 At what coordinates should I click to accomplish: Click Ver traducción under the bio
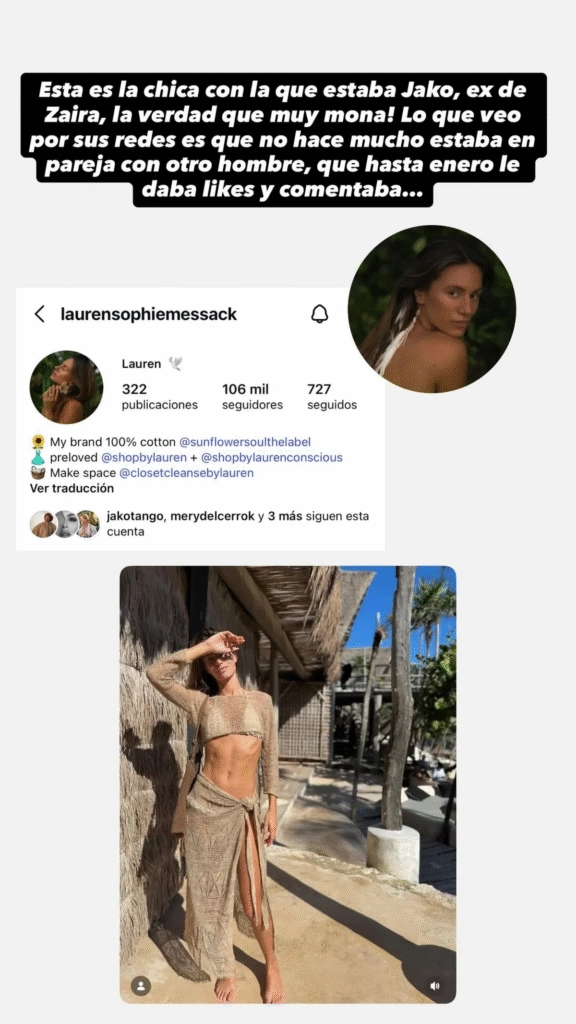(72, 488)
